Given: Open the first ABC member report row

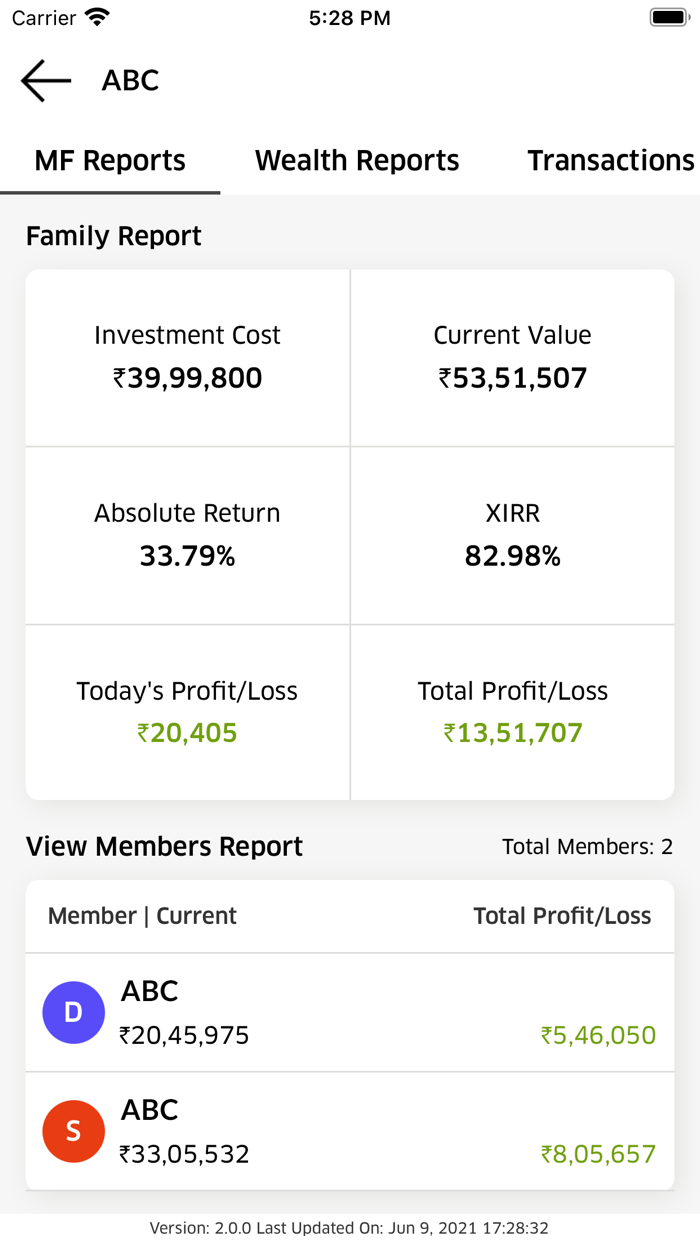Looking at the screenshot, I should point(350,1012).
